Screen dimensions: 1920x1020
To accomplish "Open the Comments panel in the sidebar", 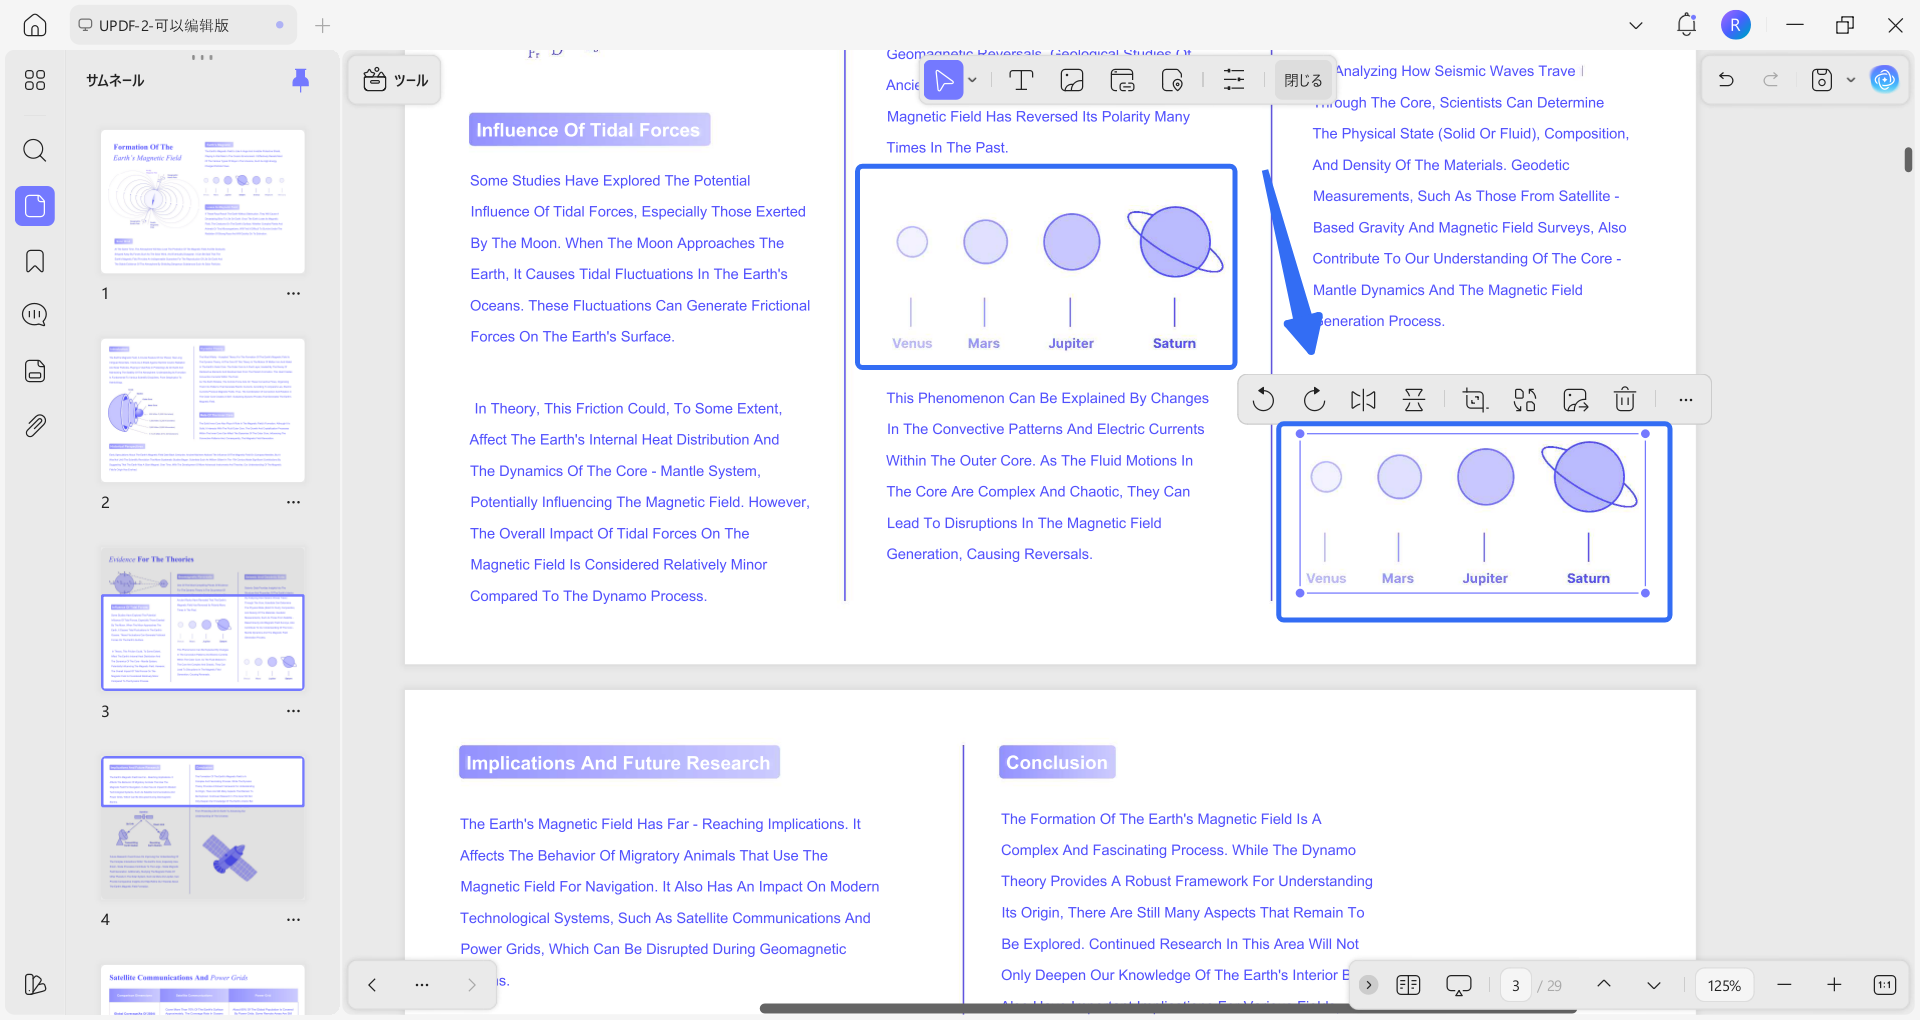I will coord(34,314).
